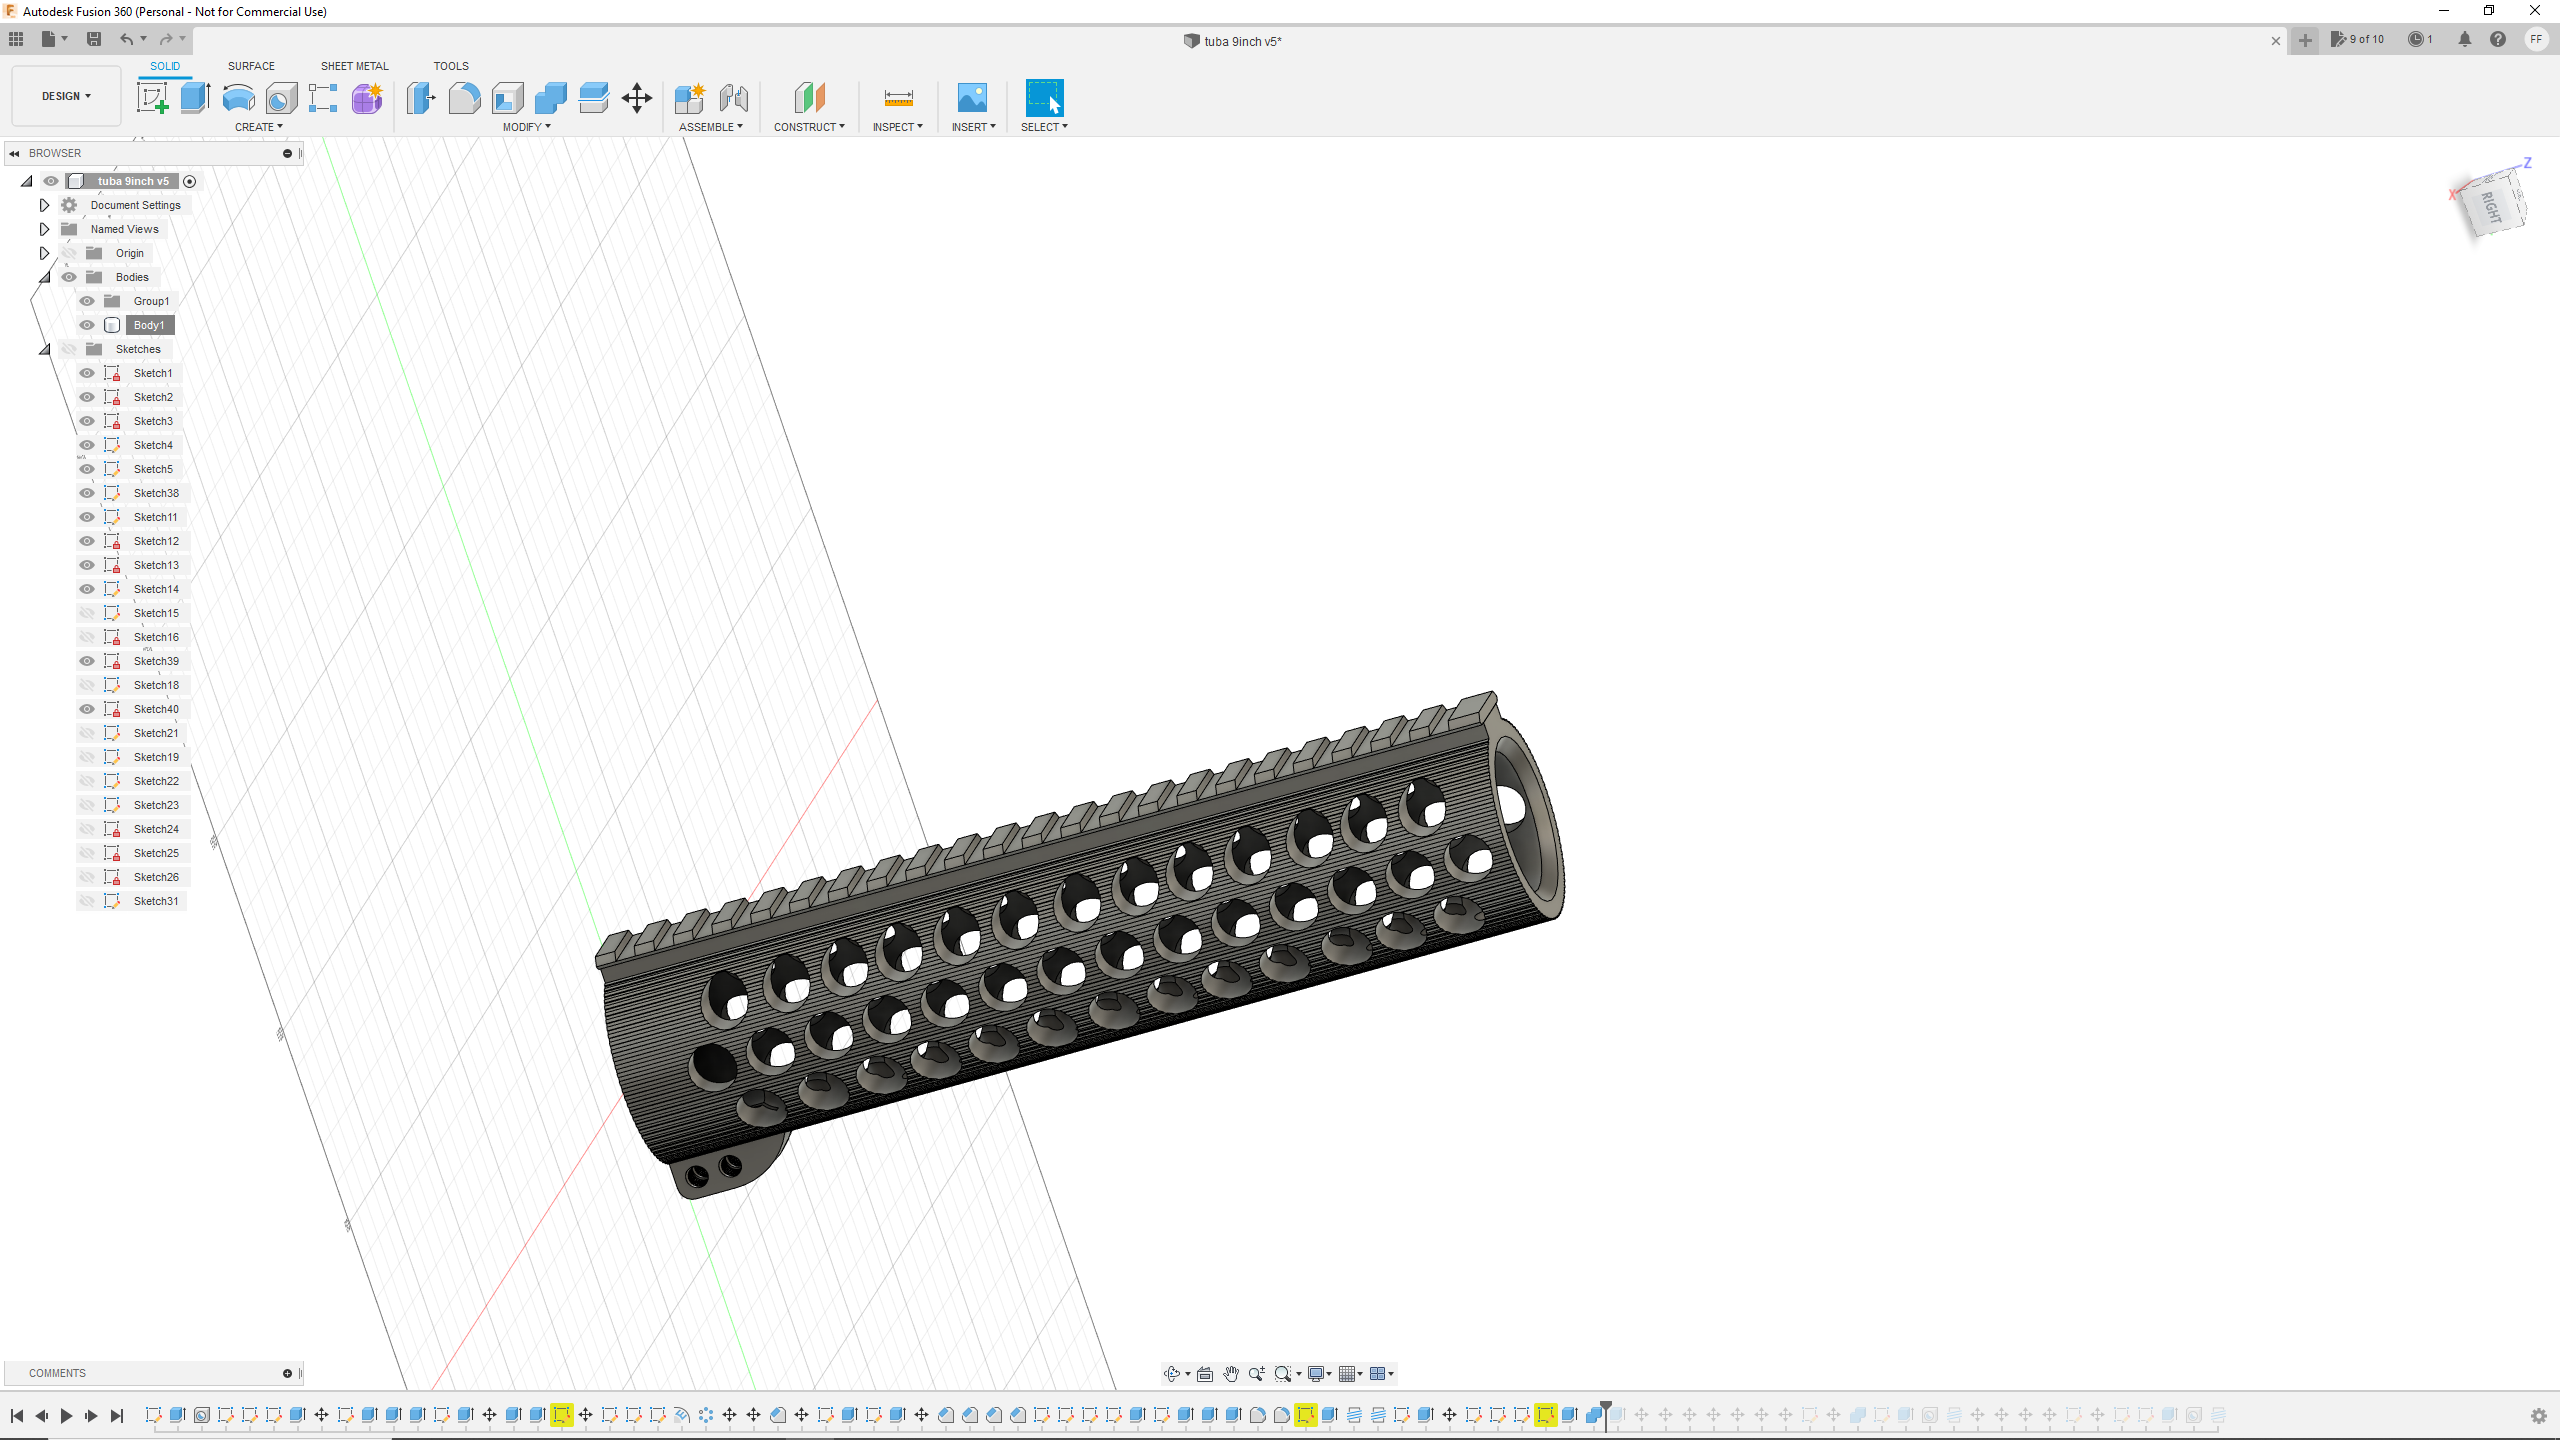Toggle visibility of Sketch1
2560x1440 pixels.
[87, 372]
